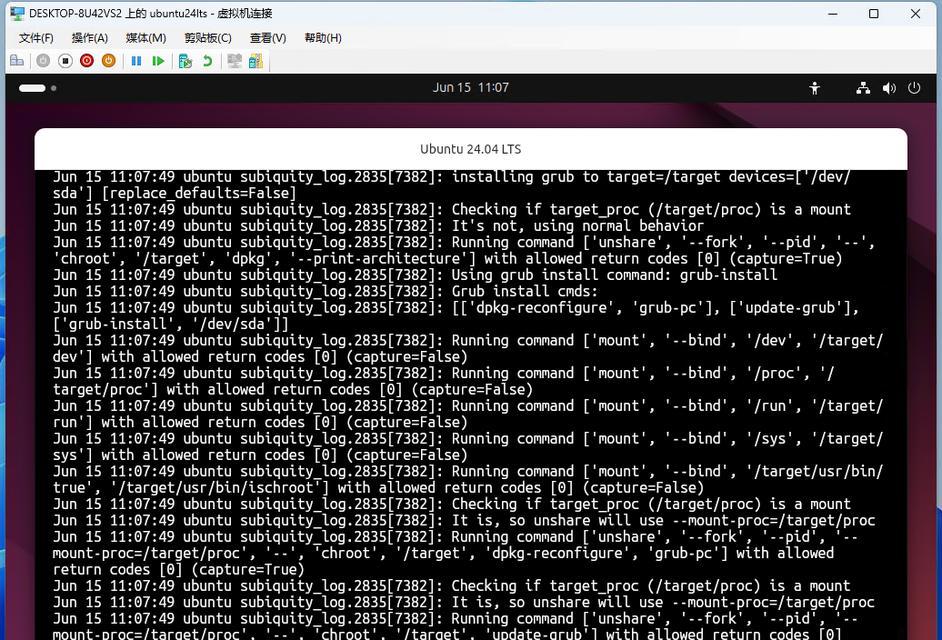942x640 pixels.
Task: Open the 文件(F) menu
Action: coord(36,38)
